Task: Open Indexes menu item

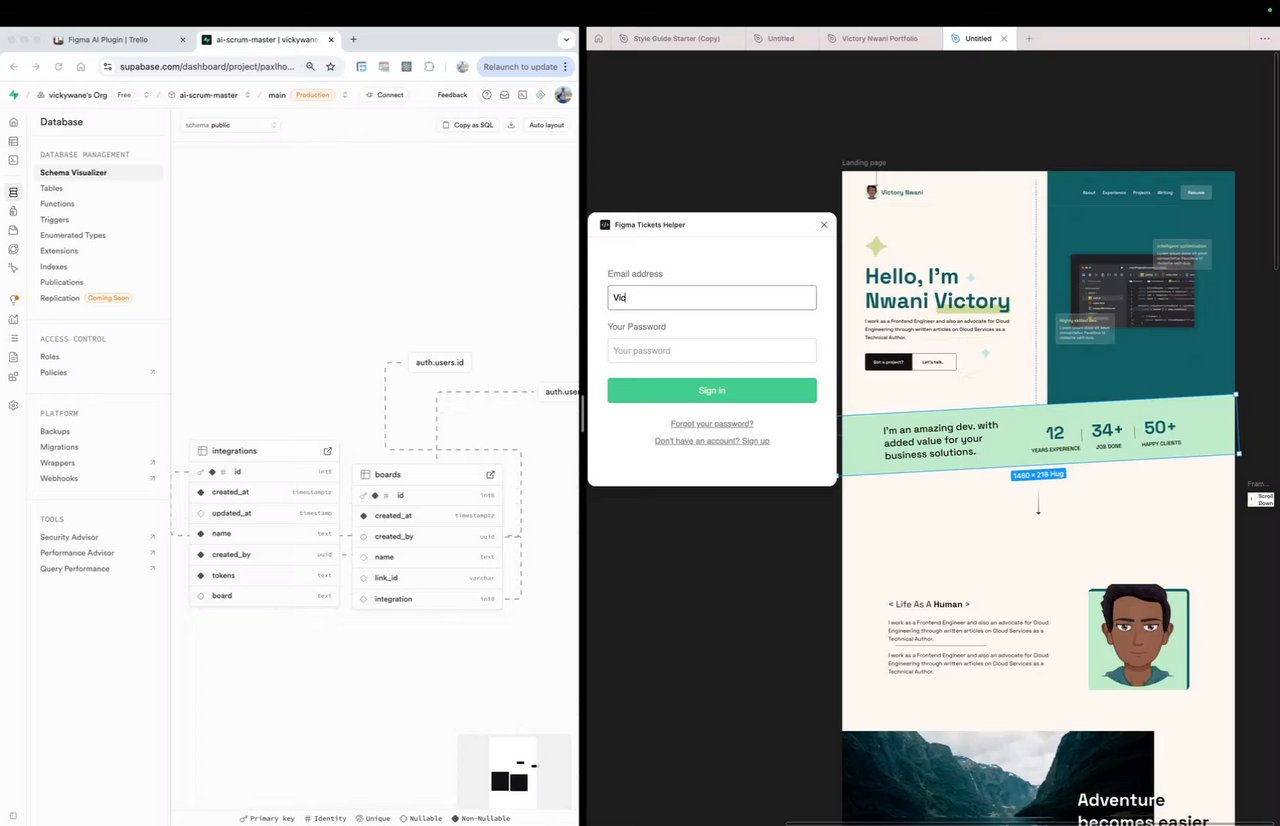Action: click(x=54, y=267)
